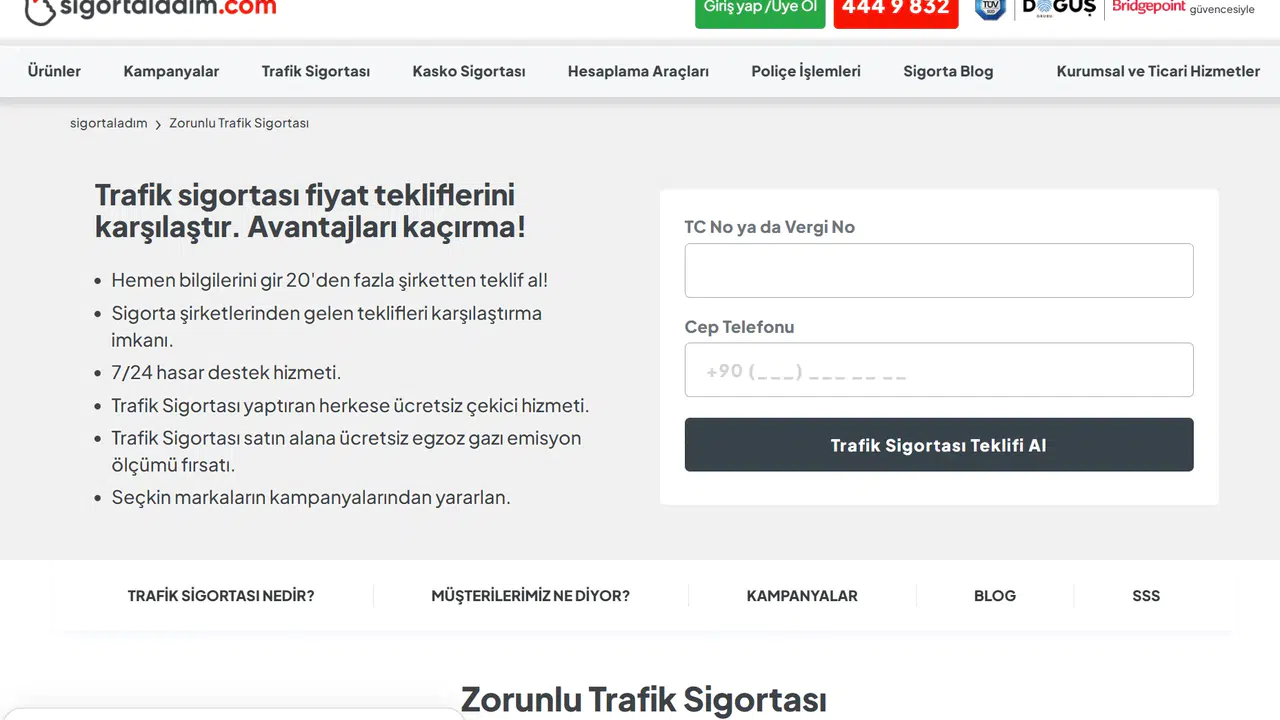Open Giriş yap / Üye Ol
The image size is (1280, 720).
(x=759, y=8)
